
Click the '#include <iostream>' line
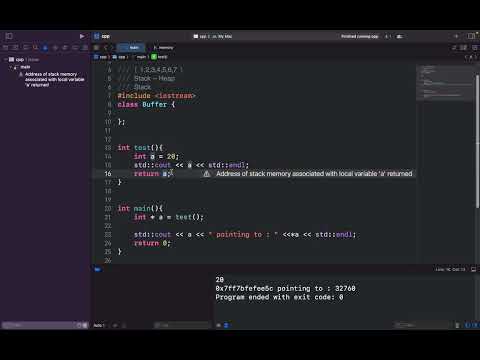tap(156, 96)
